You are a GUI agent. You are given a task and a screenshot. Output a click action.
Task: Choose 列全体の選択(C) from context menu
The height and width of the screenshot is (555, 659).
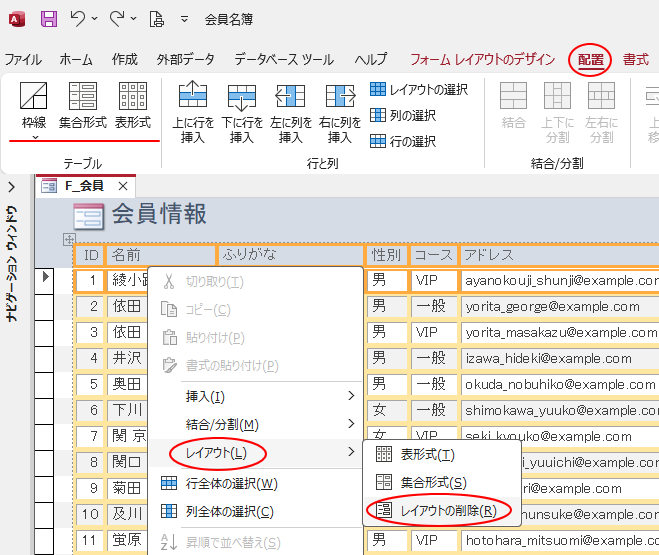point(256,512)
